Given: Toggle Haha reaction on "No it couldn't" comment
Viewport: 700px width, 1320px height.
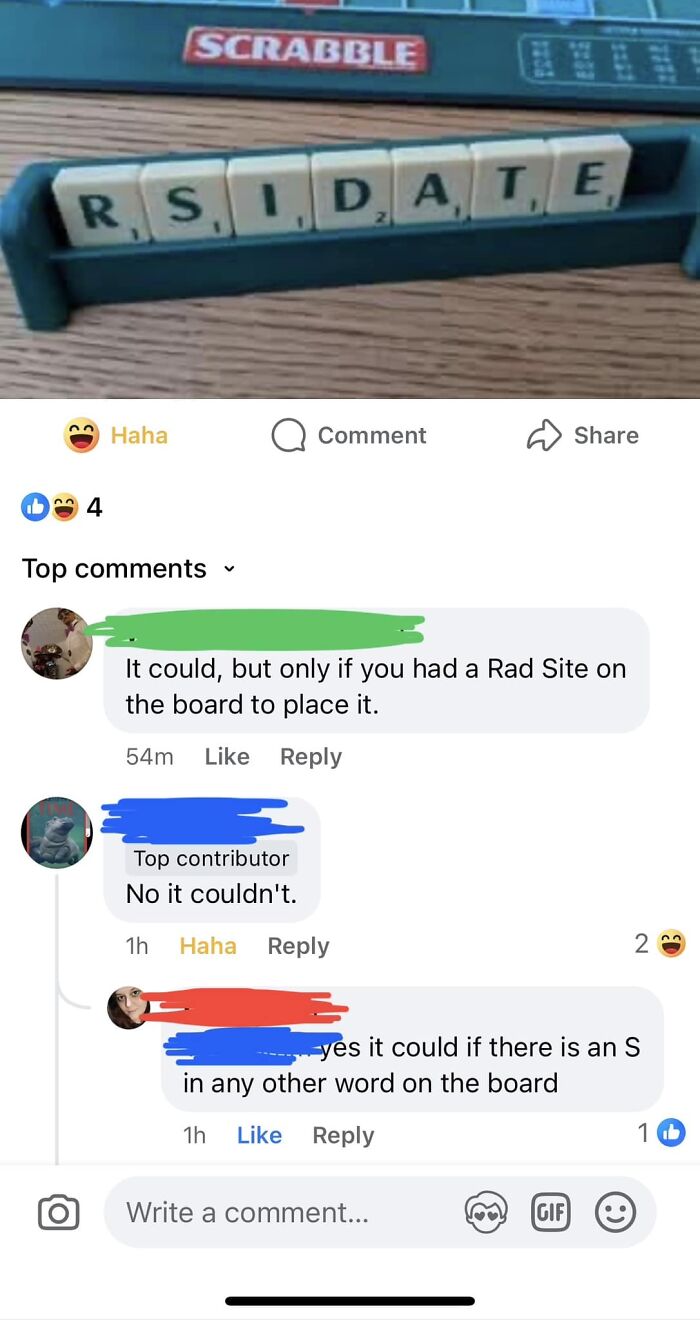Looking at the screenshot, I should (208, 946).
